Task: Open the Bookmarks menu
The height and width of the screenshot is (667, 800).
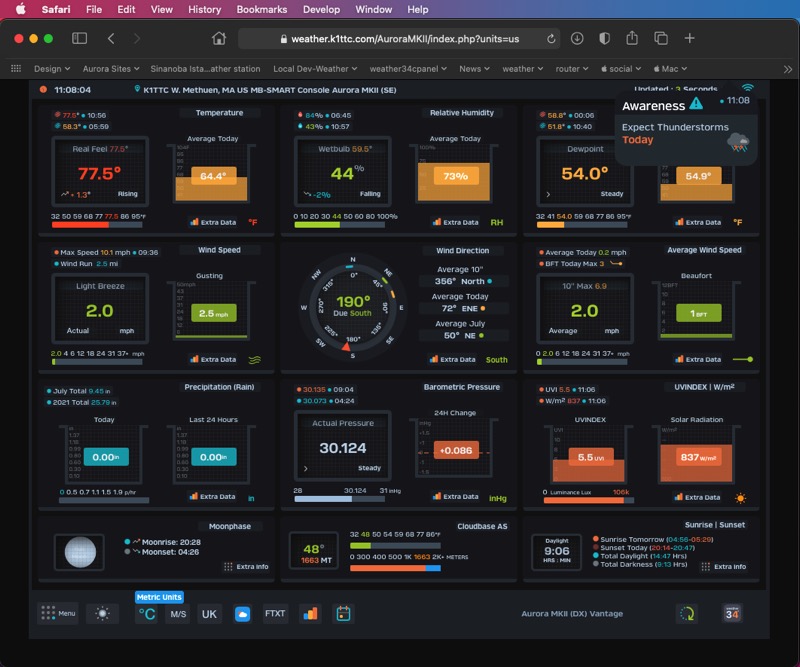Action: coord(262,9)
